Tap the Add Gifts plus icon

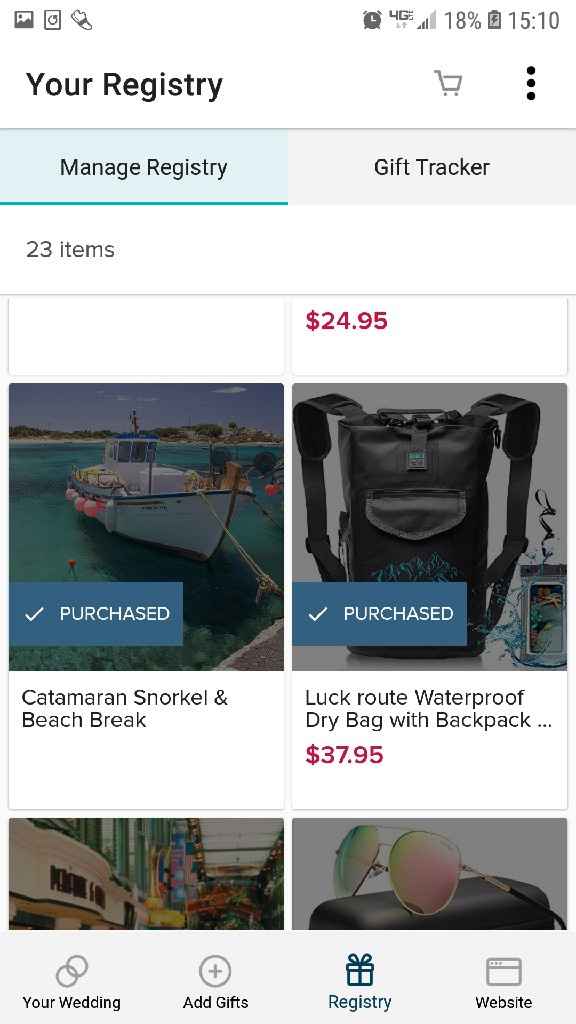coord(215,971)
